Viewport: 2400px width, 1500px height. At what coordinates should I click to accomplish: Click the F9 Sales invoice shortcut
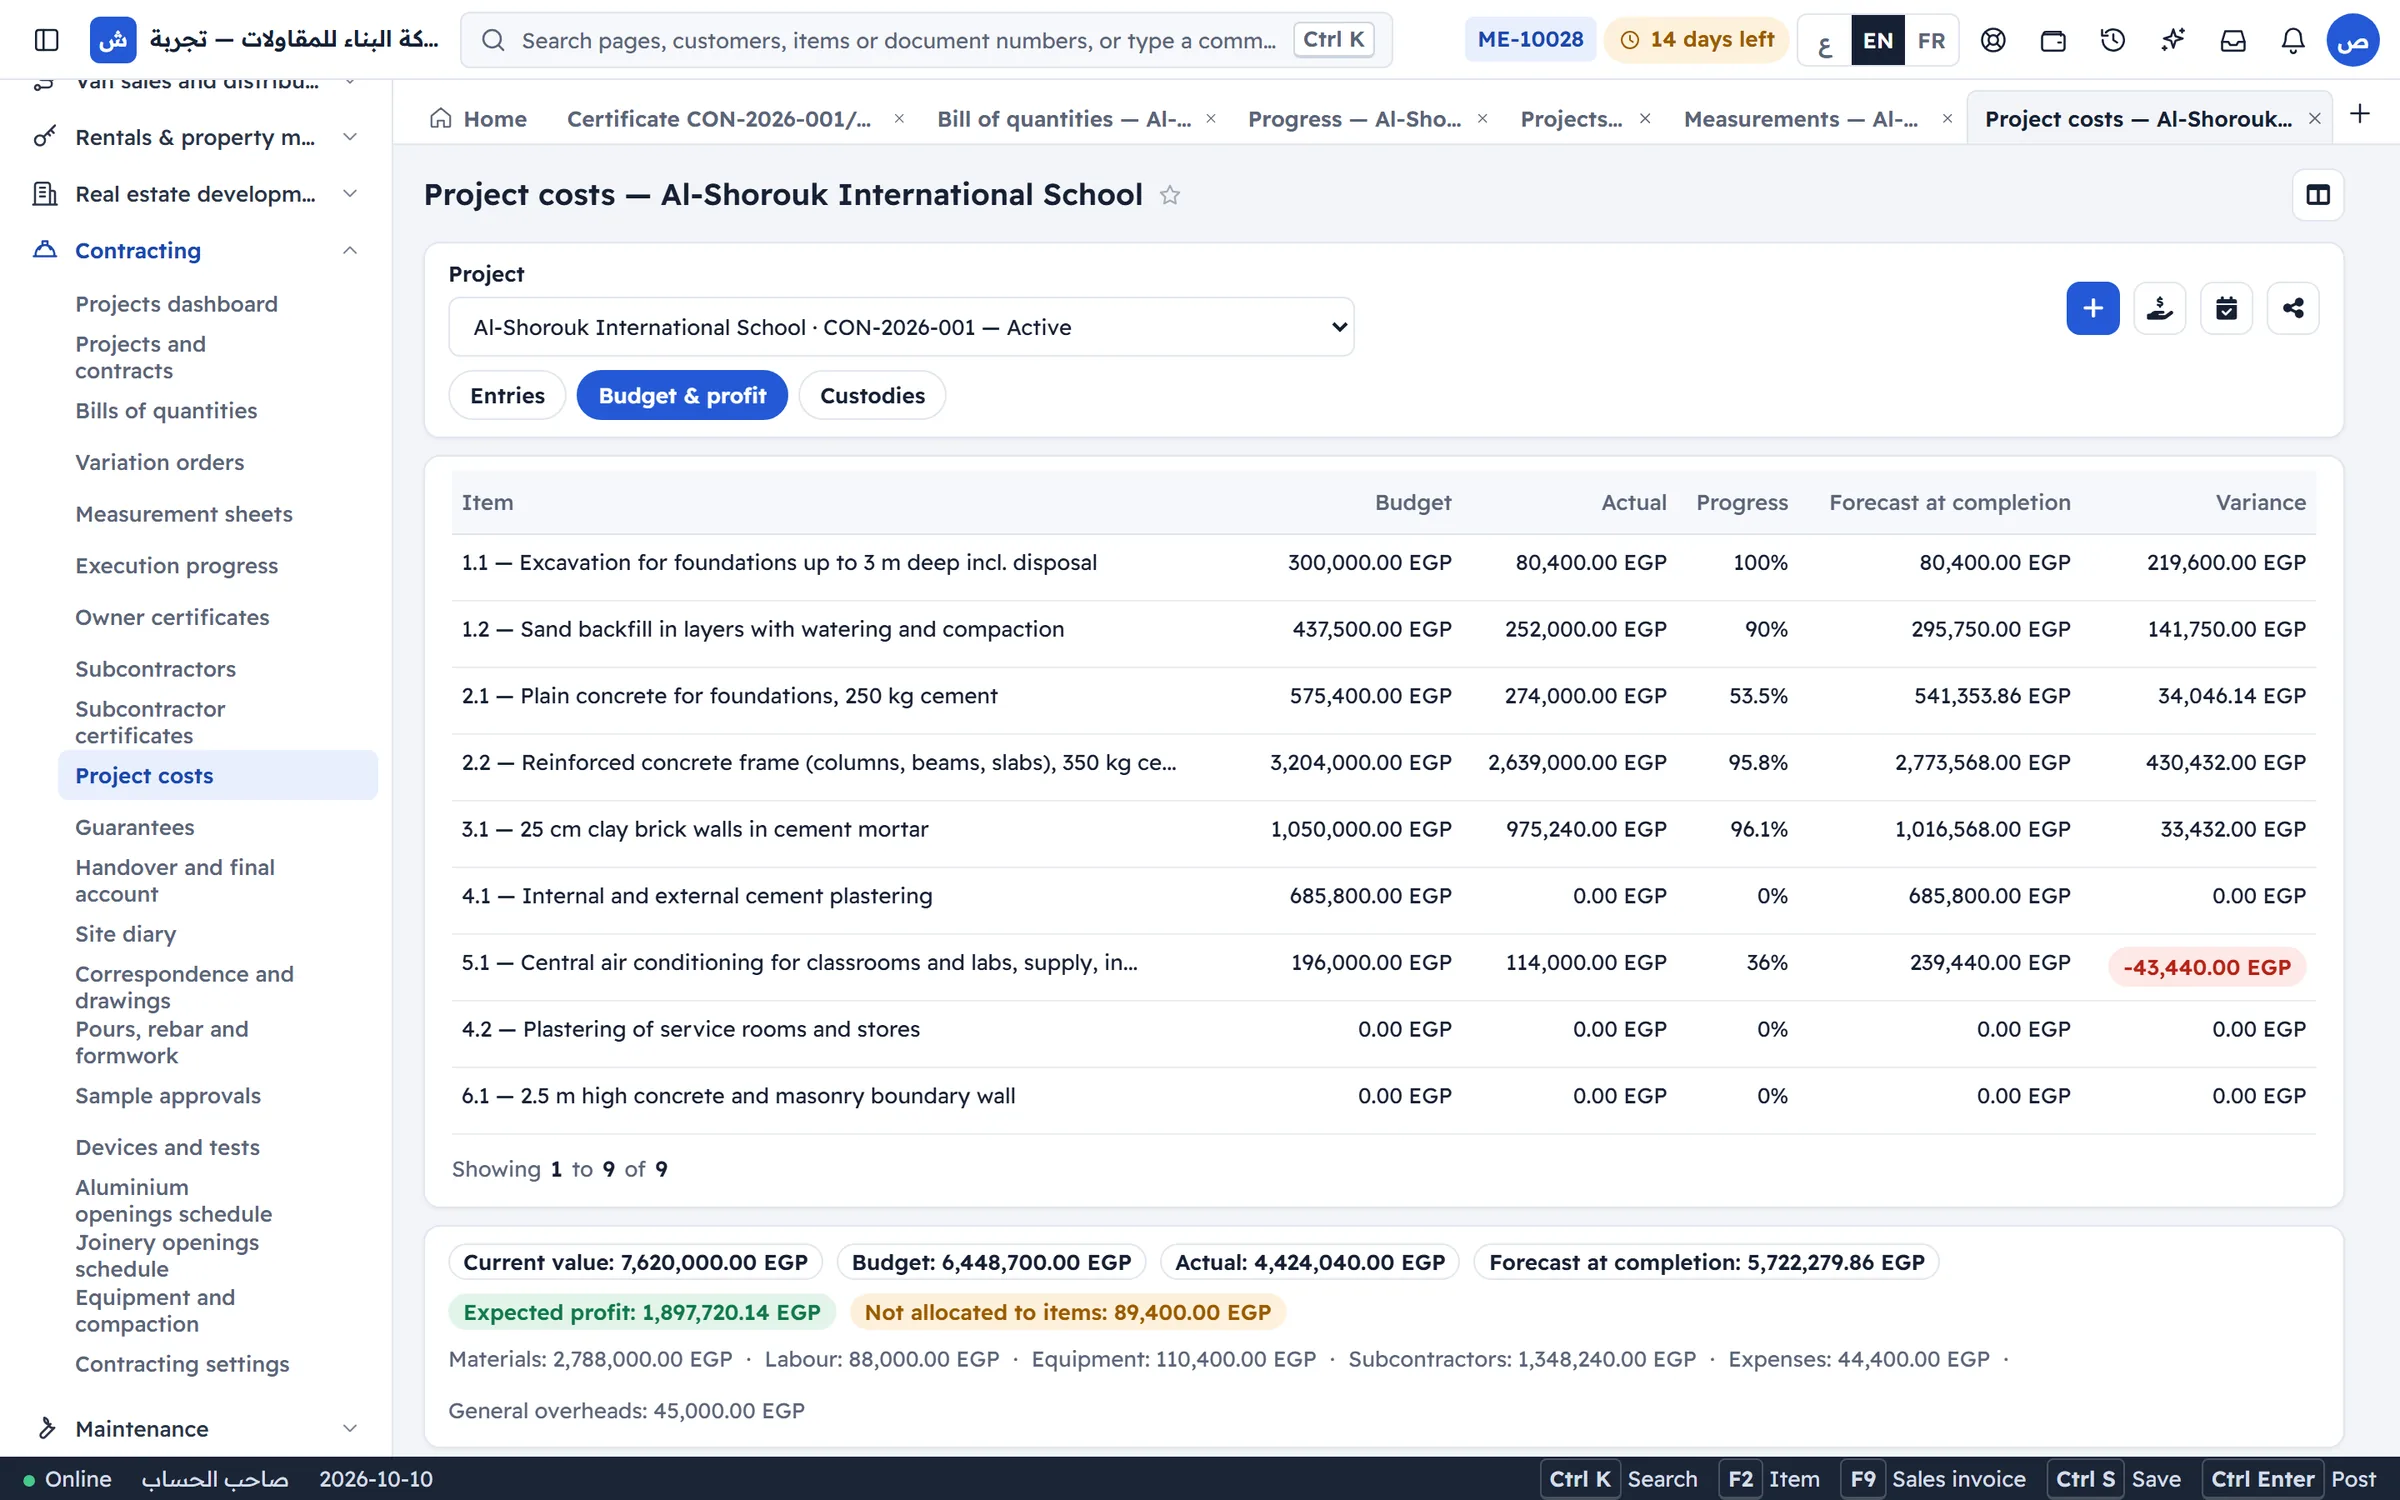pyautogui.click(x=1934, y=1479)
